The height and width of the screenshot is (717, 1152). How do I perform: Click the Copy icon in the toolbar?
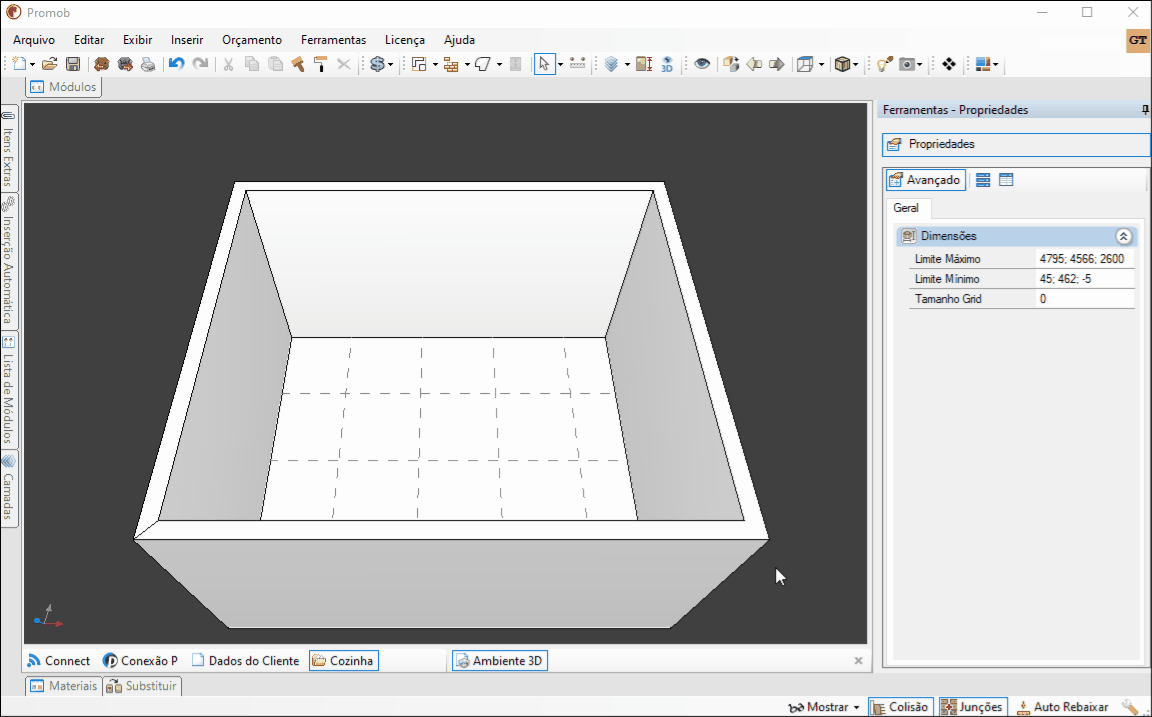252,65
